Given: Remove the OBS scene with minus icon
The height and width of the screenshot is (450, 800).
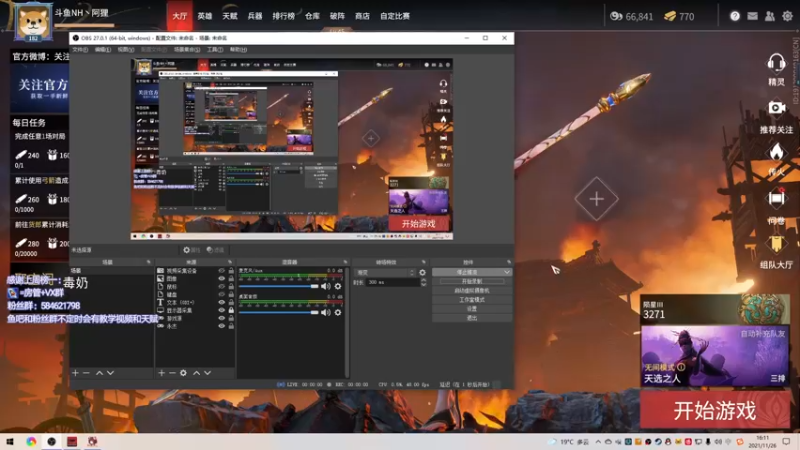Looking at the screenshot, I should [x=86, y=373].
